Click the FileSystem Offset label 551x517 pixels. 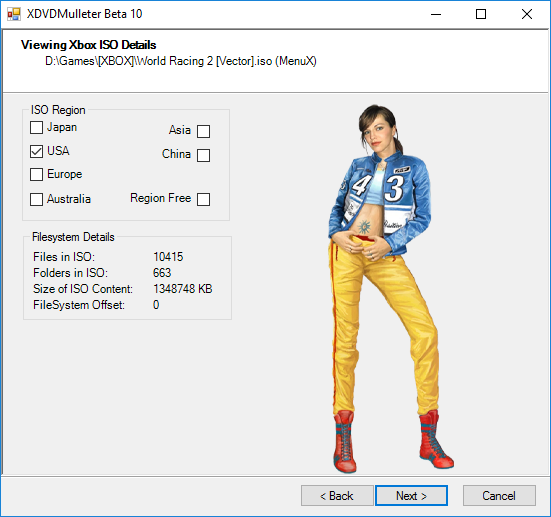click(x=79, y=305)
